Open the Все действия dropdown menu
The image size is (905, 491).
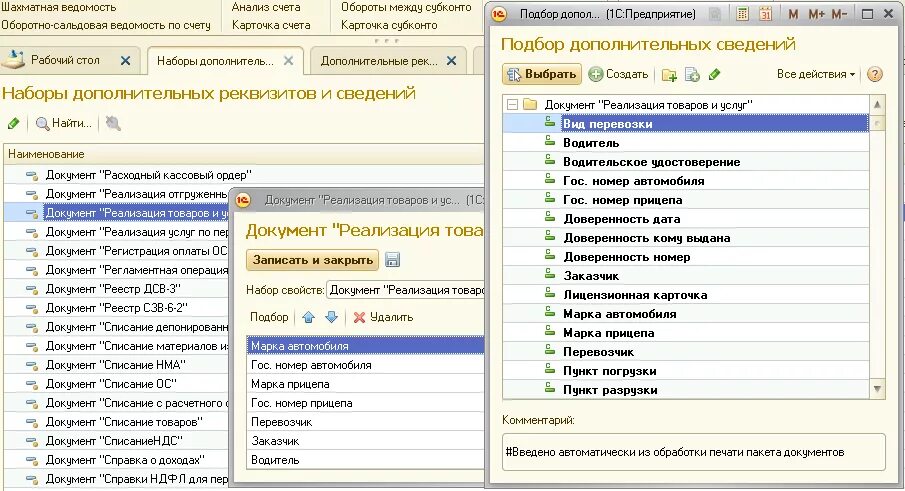816,74
